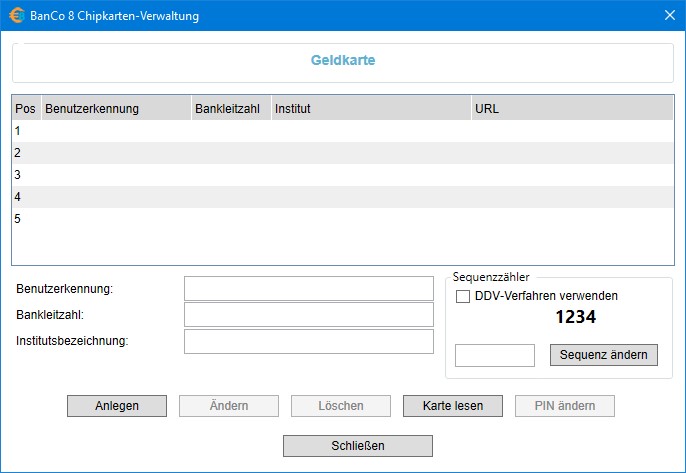The height and width of the screenshot is (473, 686).
Task: Enable DDV-Verfahren verwenden checkbox
Action: click(x=463, y=296)
